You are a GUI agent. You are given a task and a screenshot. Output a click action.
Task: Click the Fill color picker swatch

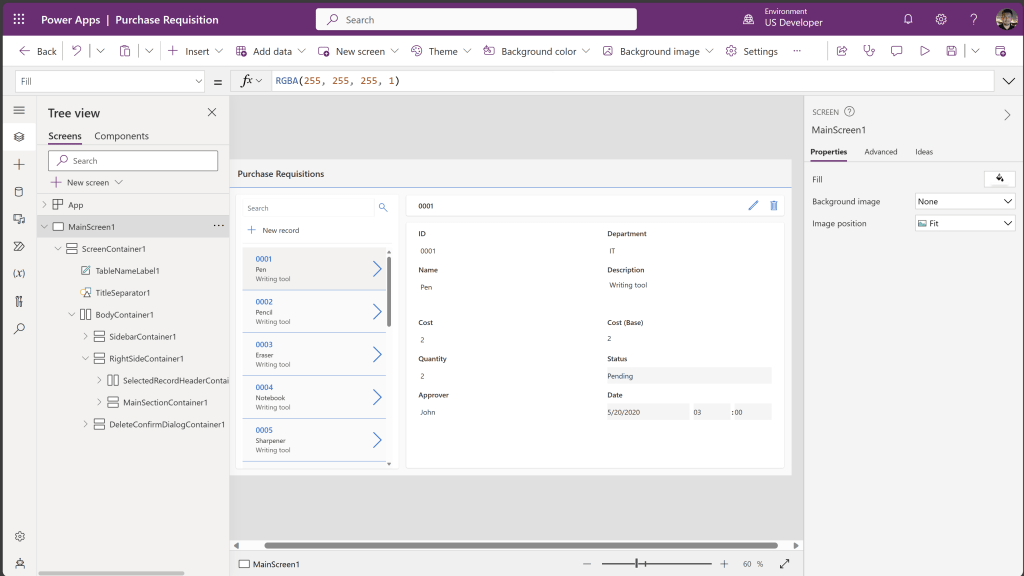tap(999, 179)
